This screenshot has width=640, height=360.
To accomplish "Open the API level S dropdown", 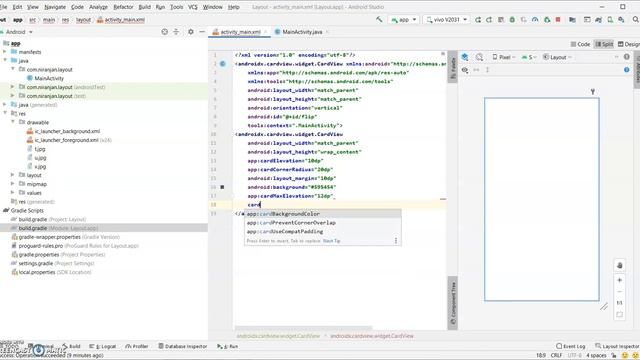I will click(x=529, y=57).
